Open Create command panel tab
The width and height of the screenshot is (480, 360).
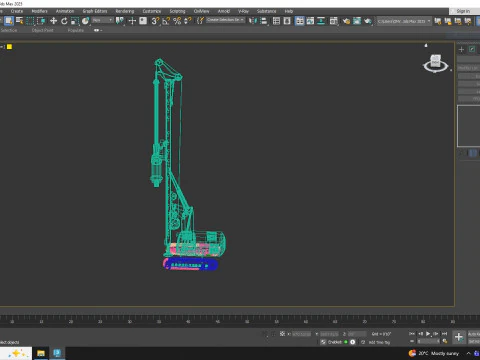pos(461,49)
